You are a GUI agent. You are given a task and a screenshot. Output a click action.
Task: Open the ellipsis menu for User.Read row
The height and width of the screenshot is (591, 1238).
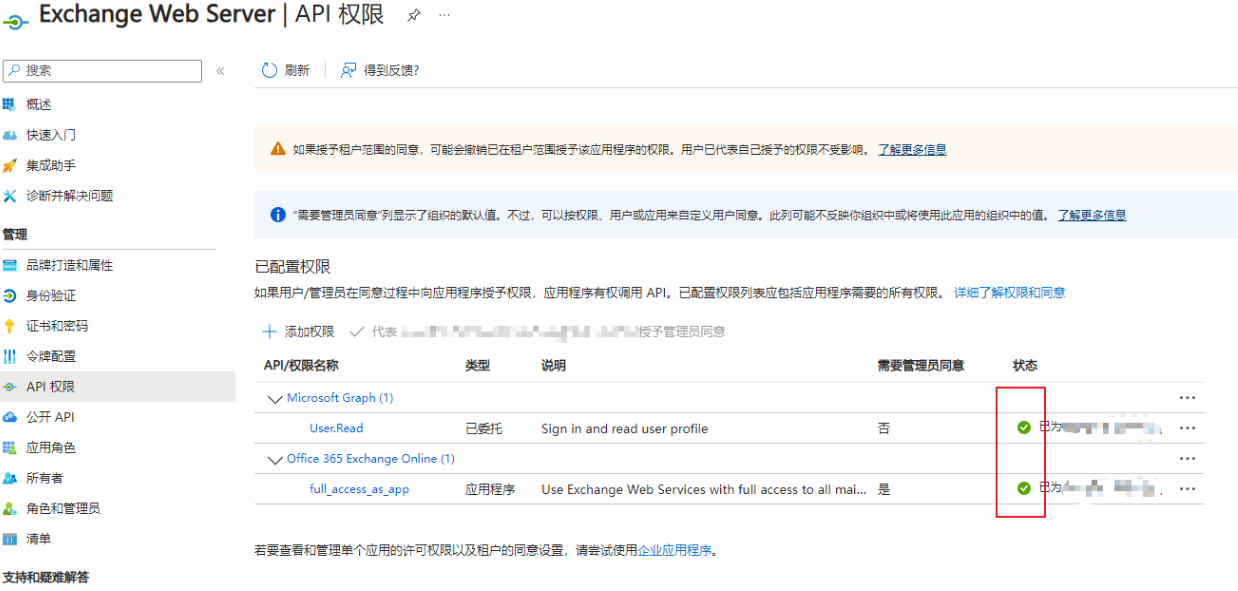tap(1187, 428)
